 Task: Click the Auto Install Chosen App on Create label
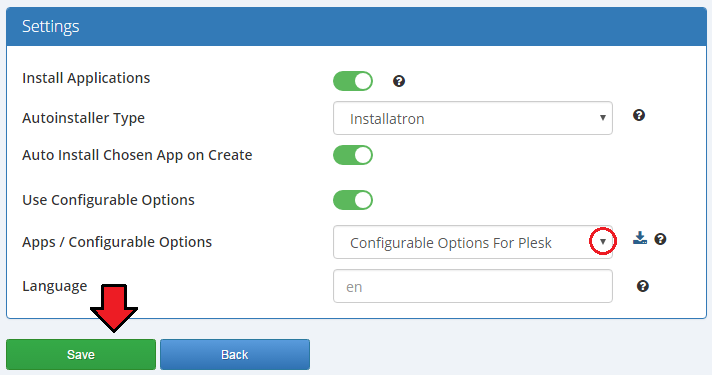tap(137, 155)
